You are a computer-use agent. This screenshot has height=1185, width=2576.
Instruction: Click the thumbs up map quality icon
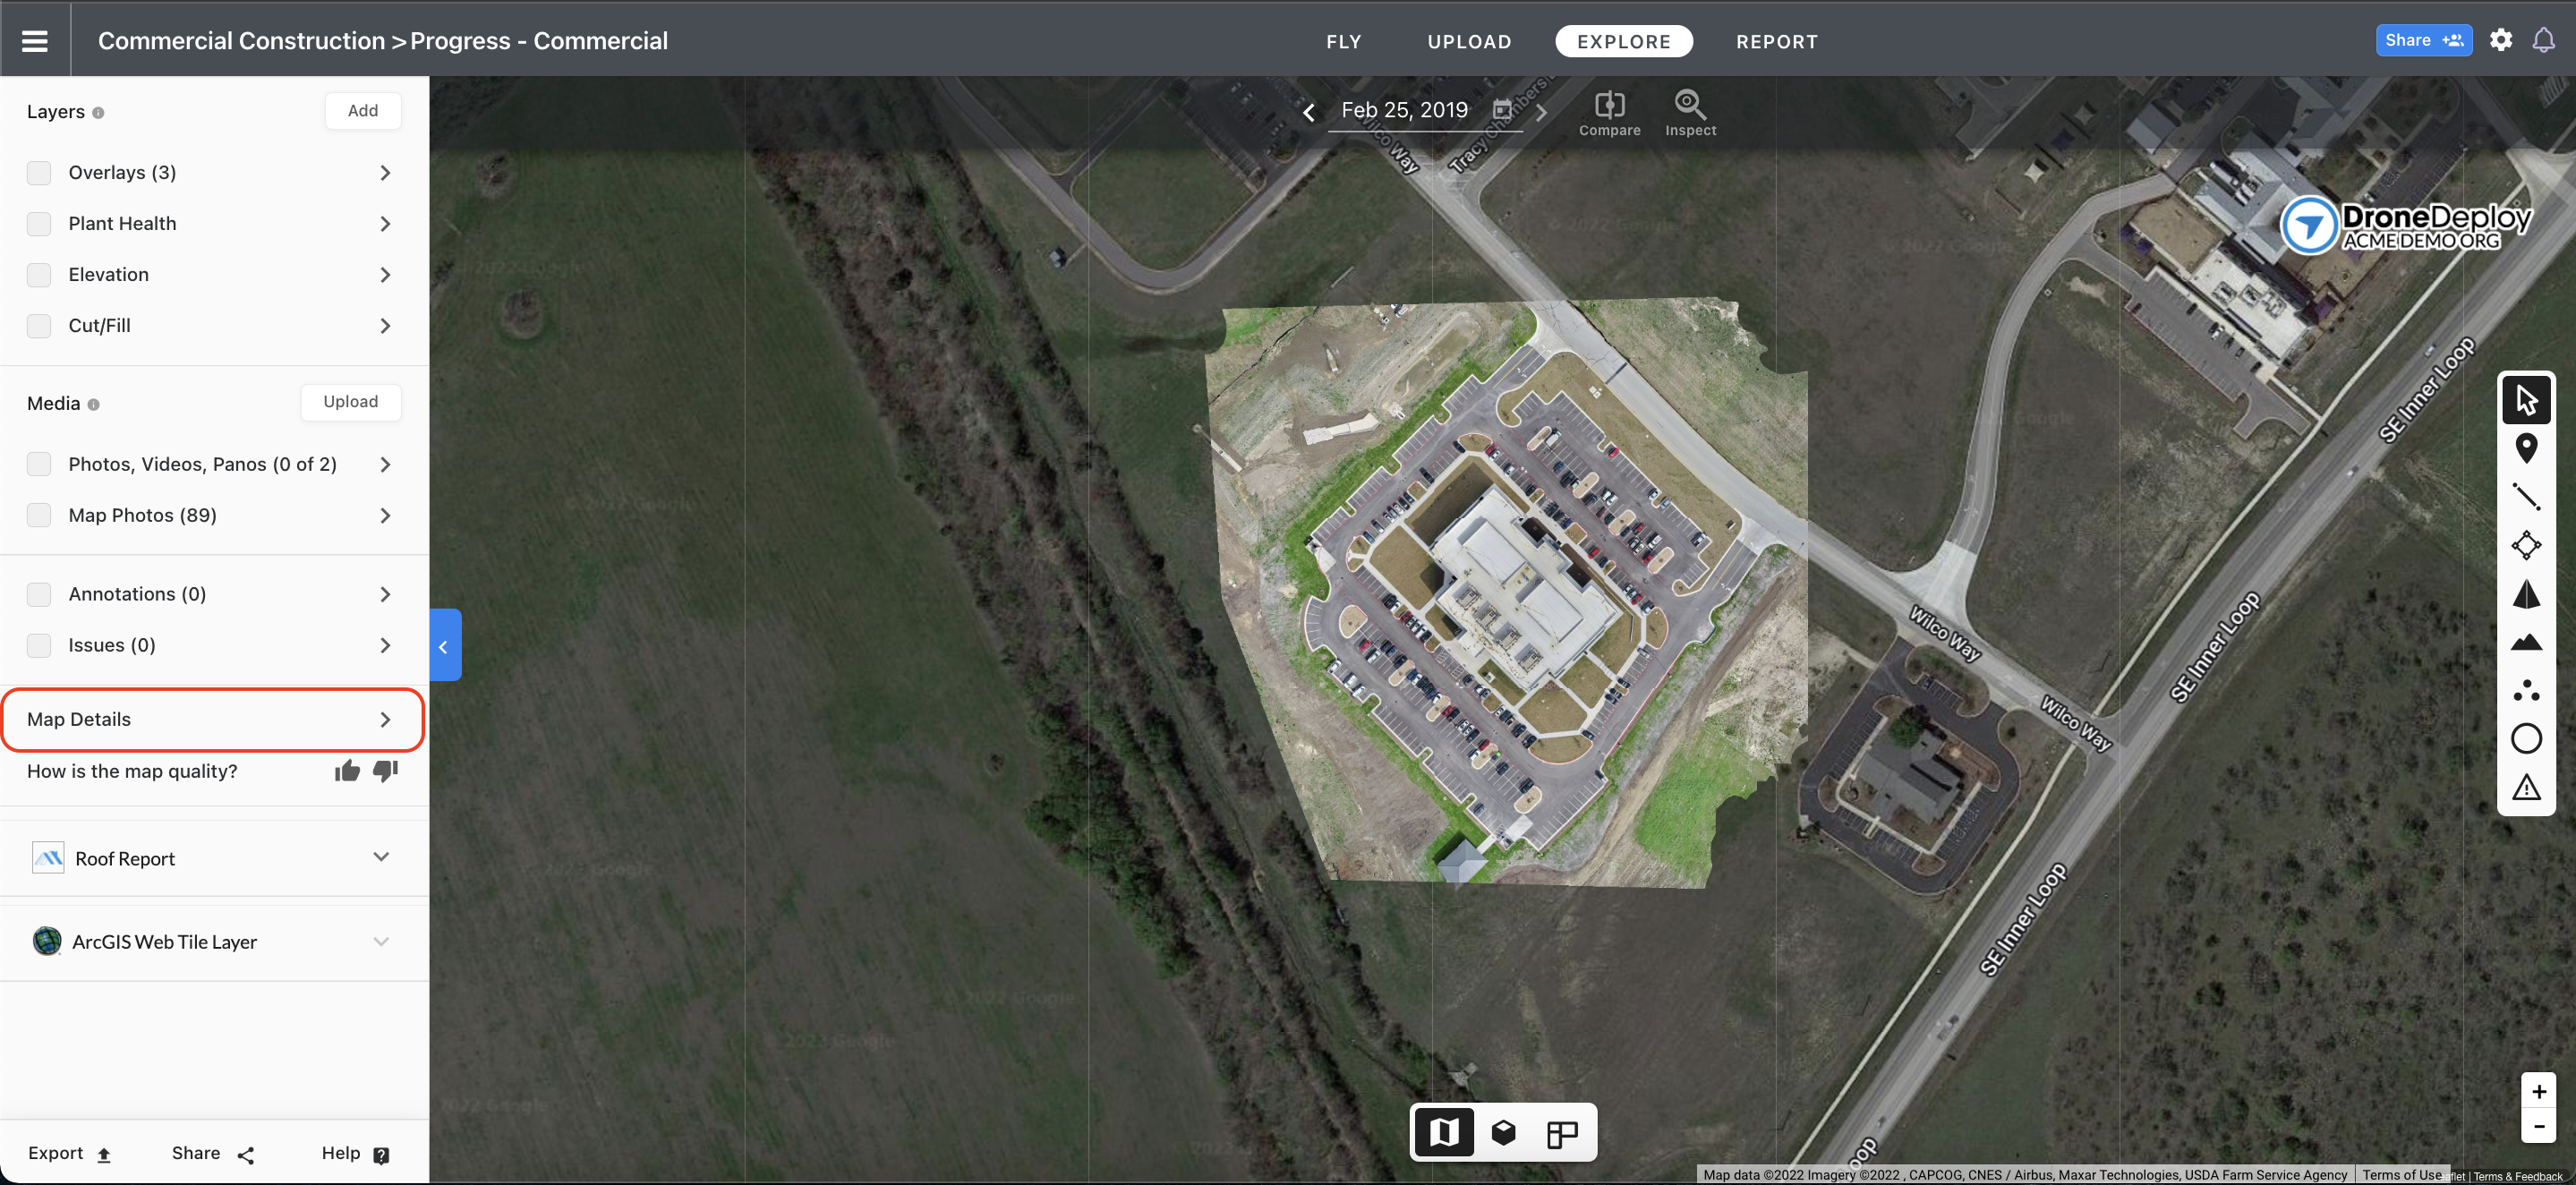tap(347, 771)
